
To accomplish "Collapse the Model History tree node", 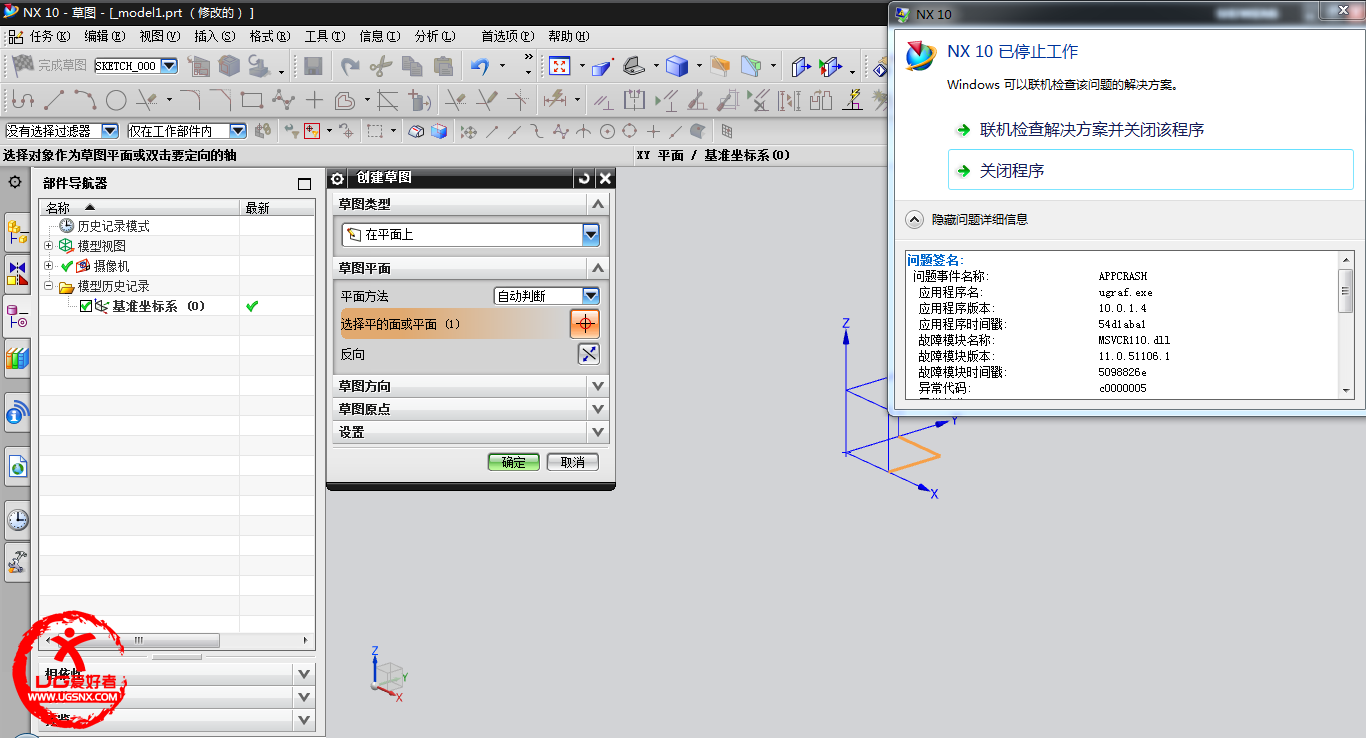I will tap(48, 286).
